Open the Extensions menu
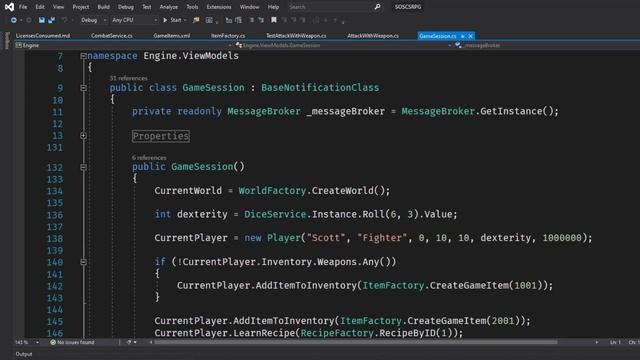The image size is (640, 360). [x=219, y=7]
